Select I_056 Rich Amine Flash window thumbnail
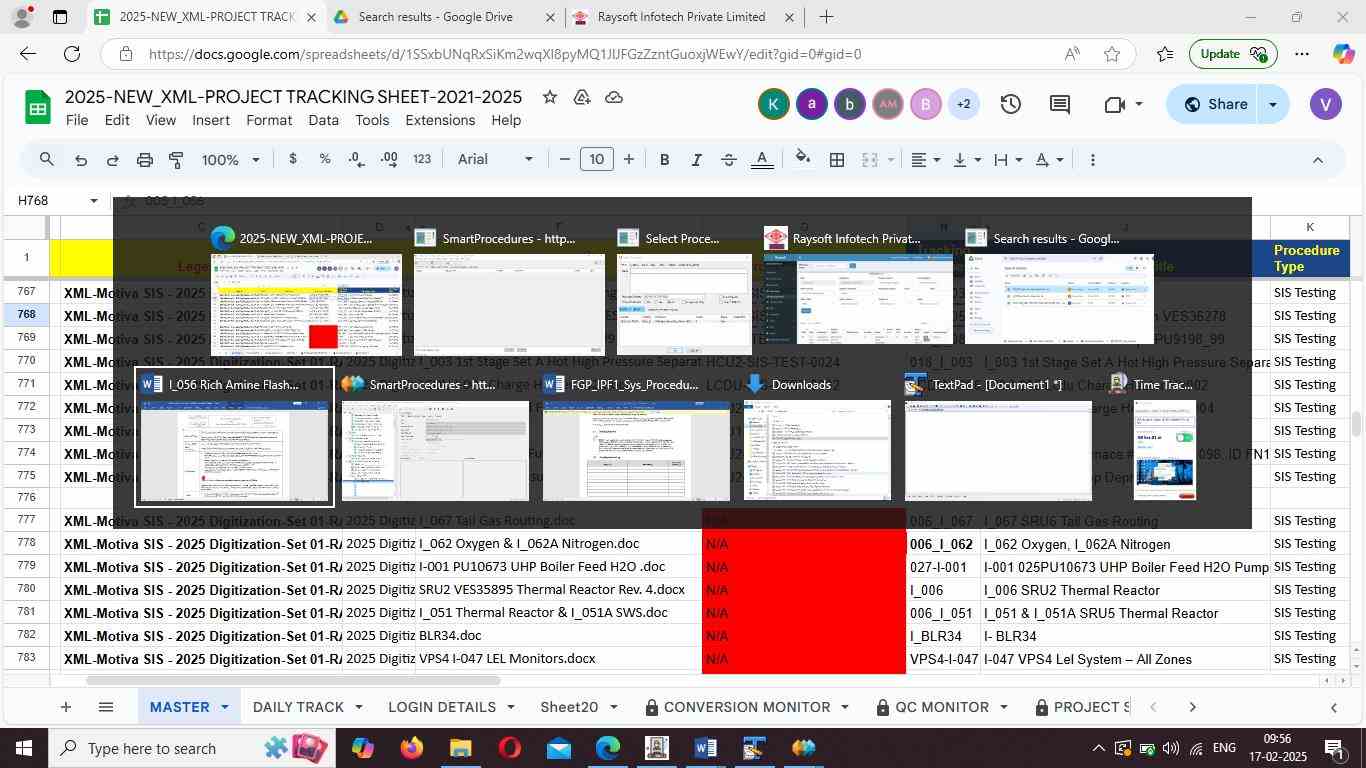This screenshot has height=768, width=1366. point(234,437)
